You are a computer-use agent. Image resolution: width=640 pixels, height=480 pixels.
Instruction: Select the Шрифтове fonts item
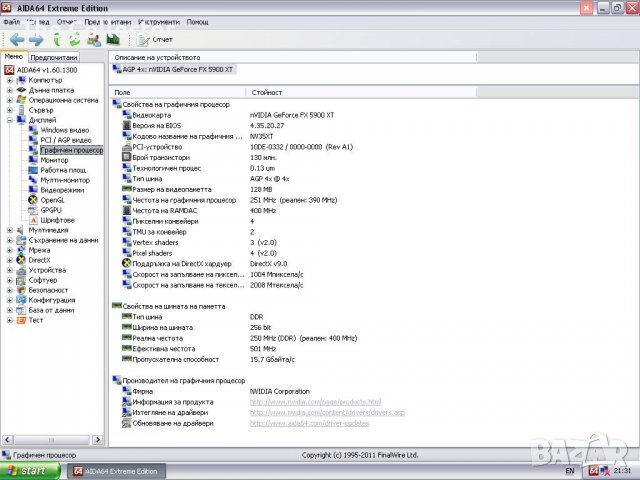coord(57,220)
